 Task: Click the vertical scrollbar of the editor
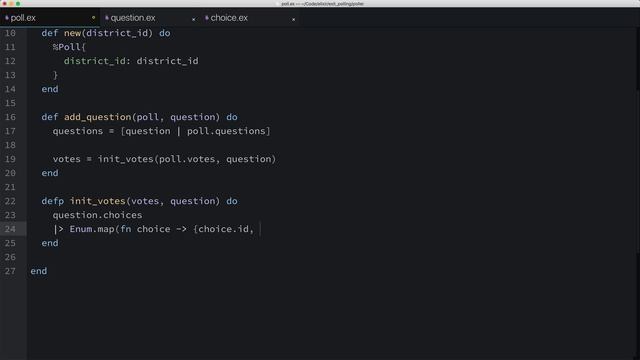point(638,171)
